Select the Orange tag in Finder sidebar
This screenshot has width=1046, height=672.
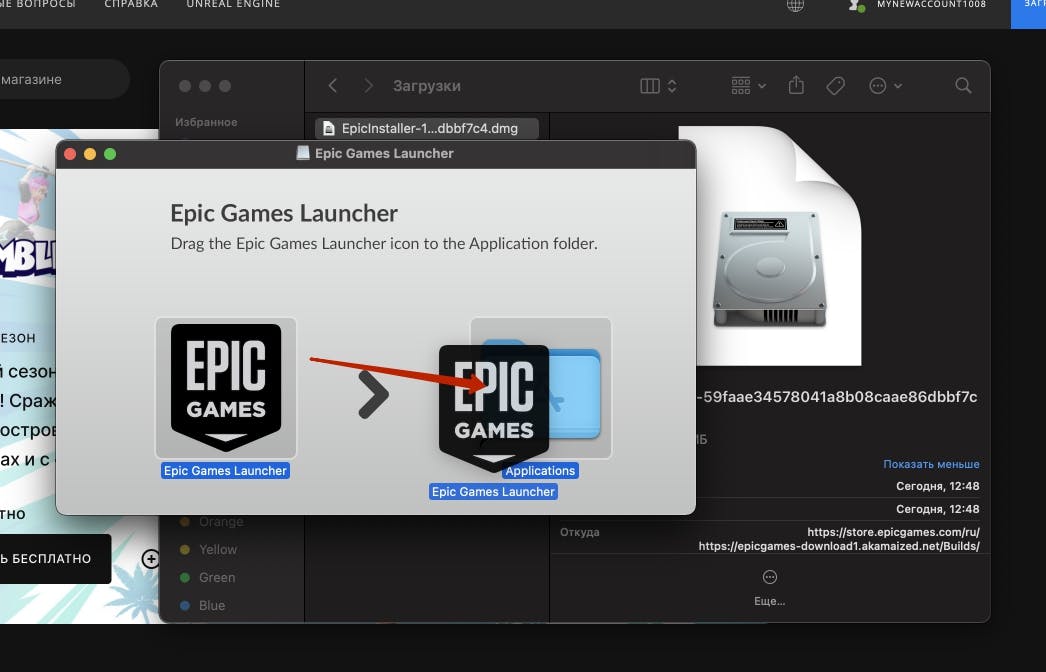pyautogui.click(x=211, y=521)
